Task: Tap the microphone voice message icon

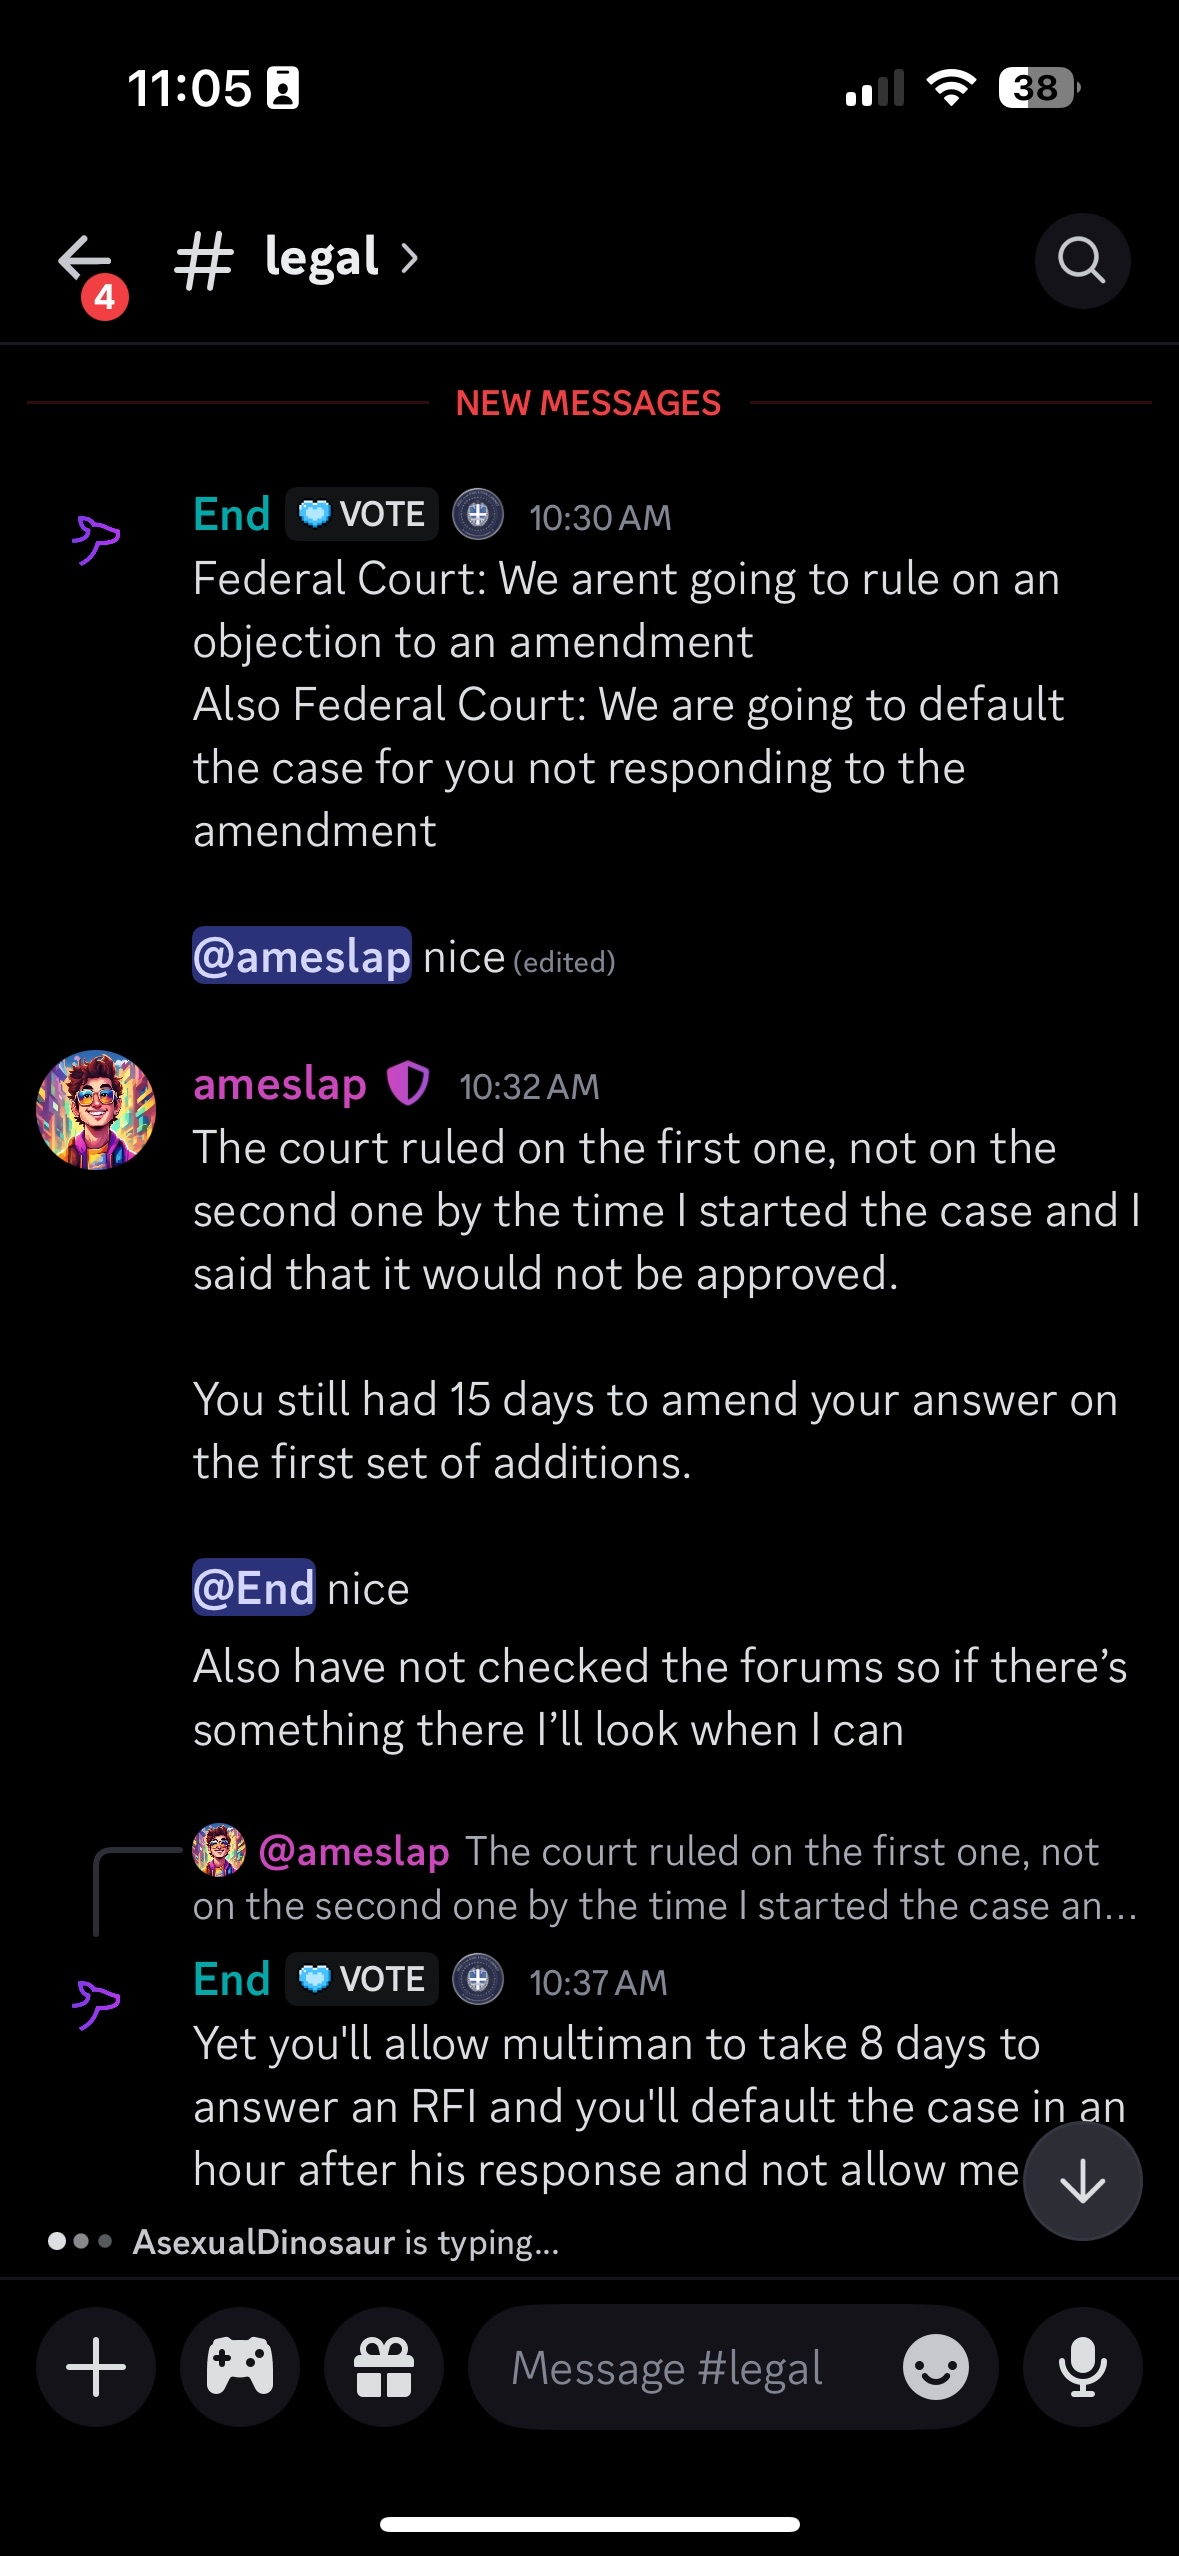Action: click(x=1082, y=2366)
